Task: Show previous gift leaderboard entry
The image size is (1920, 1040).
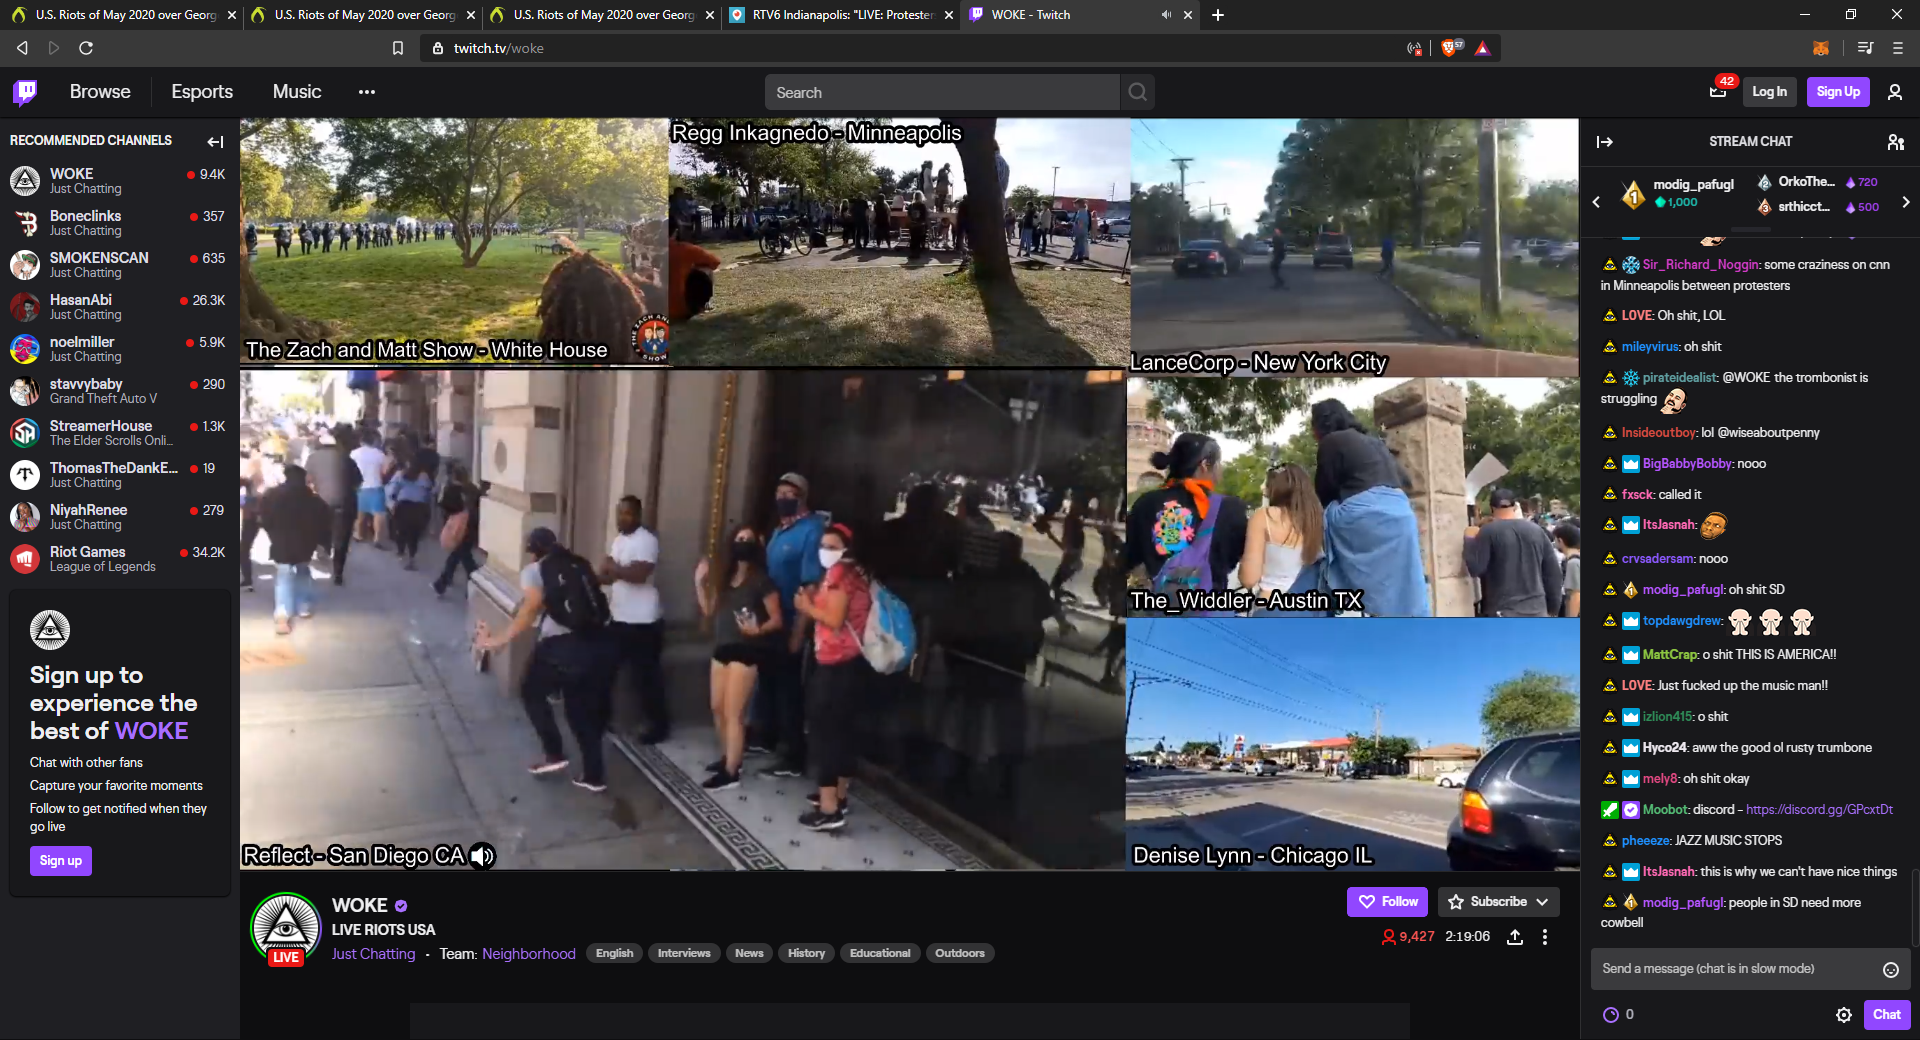Action: pos(1596,202)
